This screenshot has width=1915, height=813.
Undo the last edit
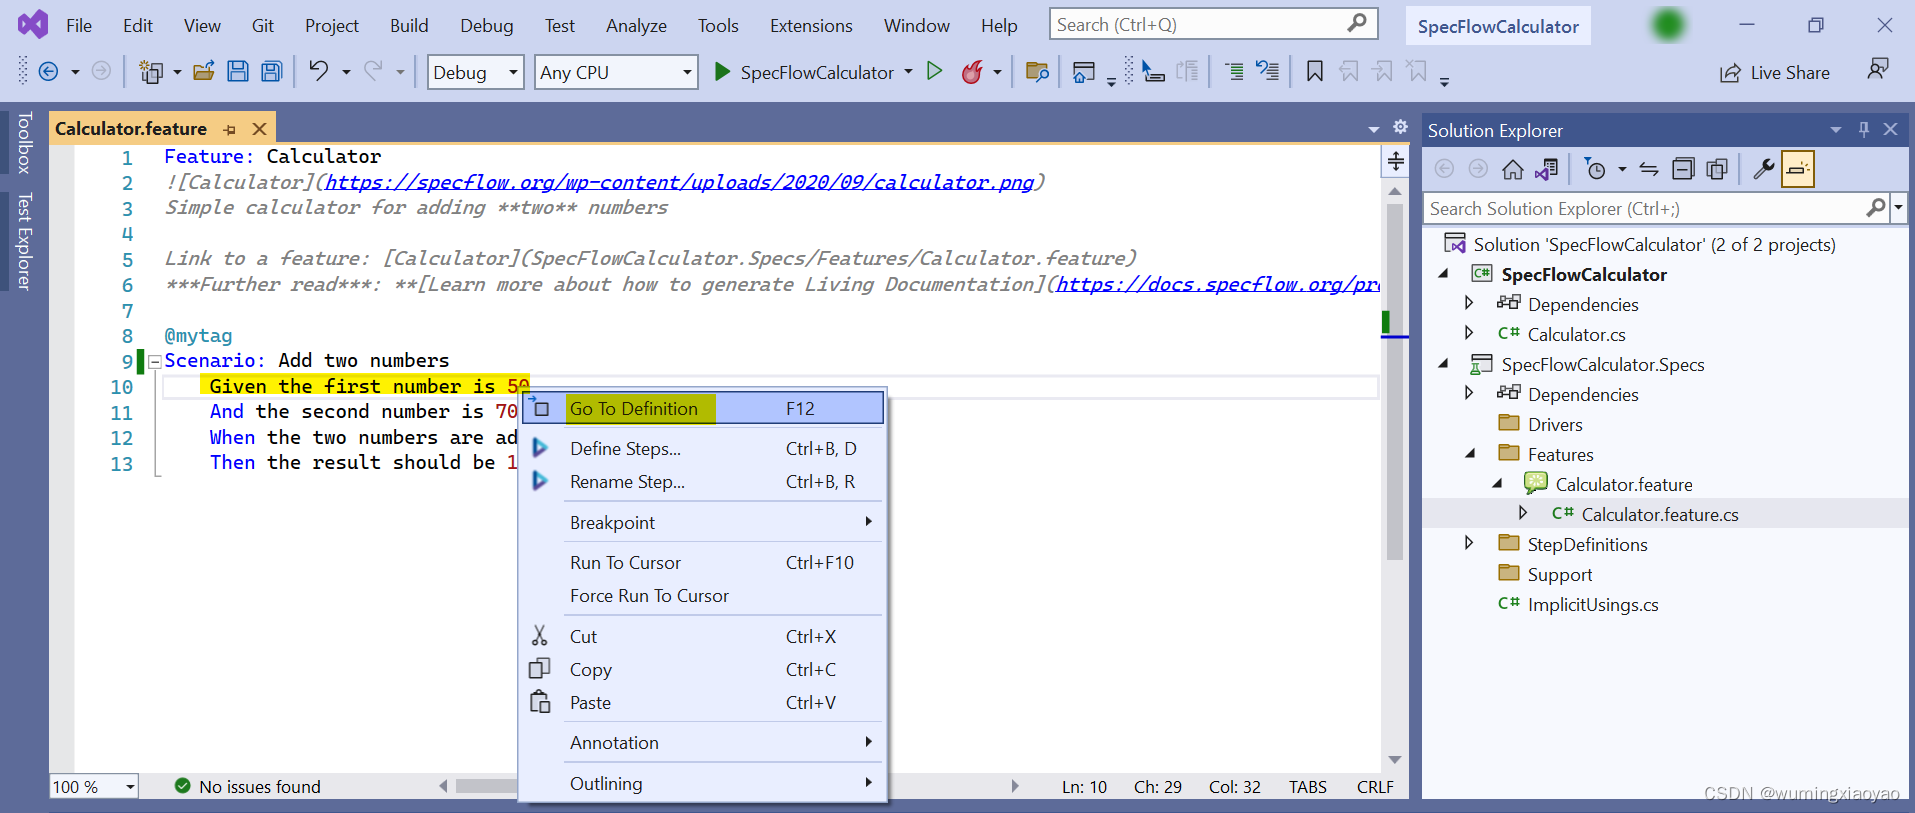[318, 71]
